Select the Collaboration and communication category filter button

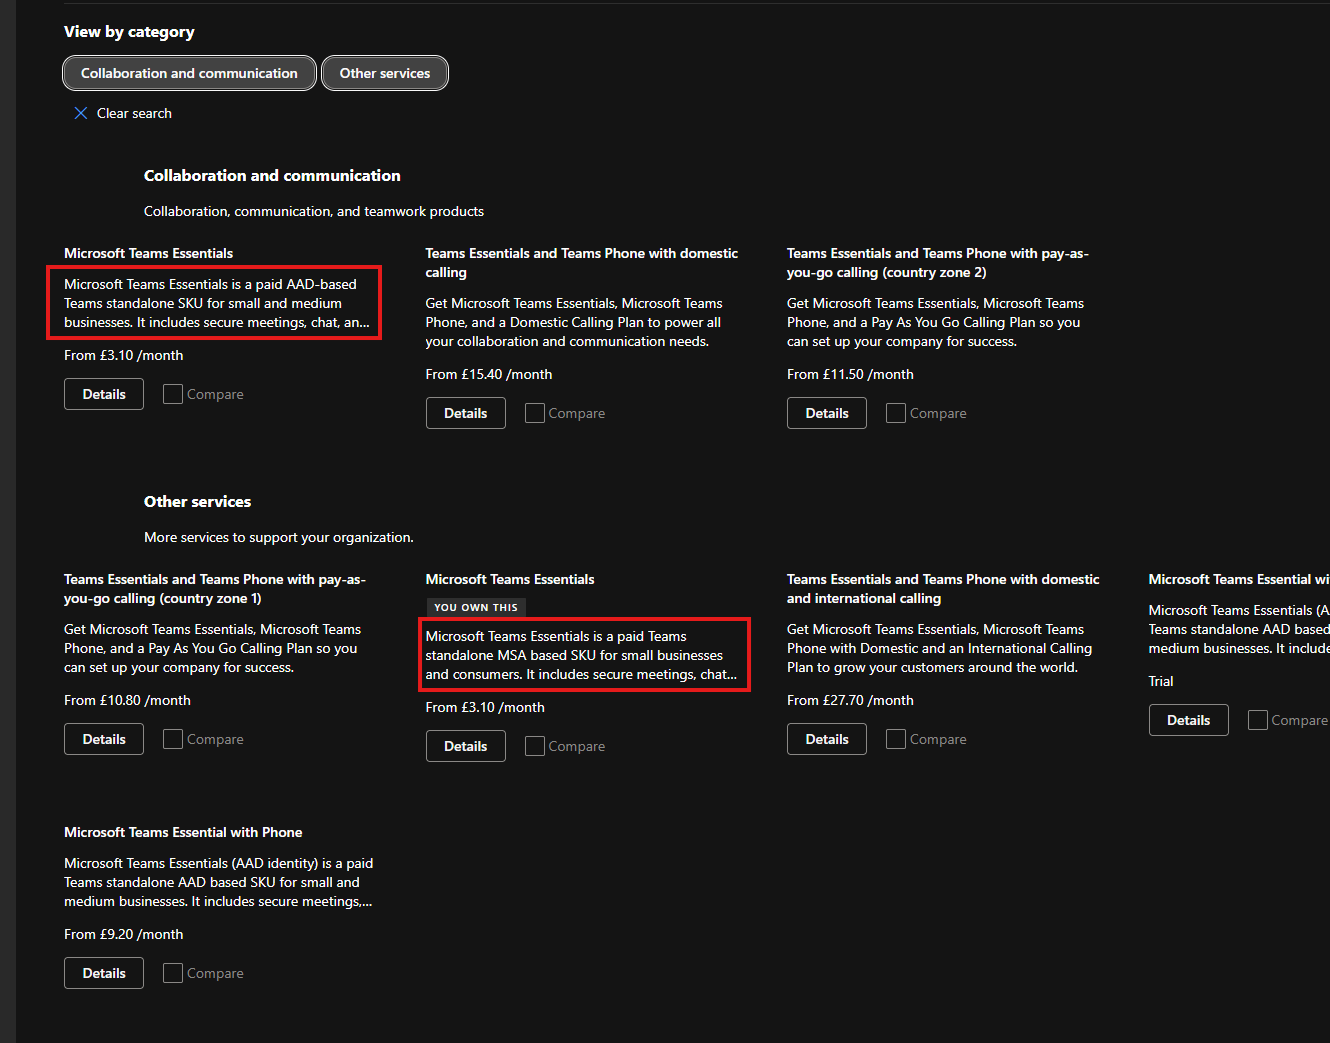189,73
